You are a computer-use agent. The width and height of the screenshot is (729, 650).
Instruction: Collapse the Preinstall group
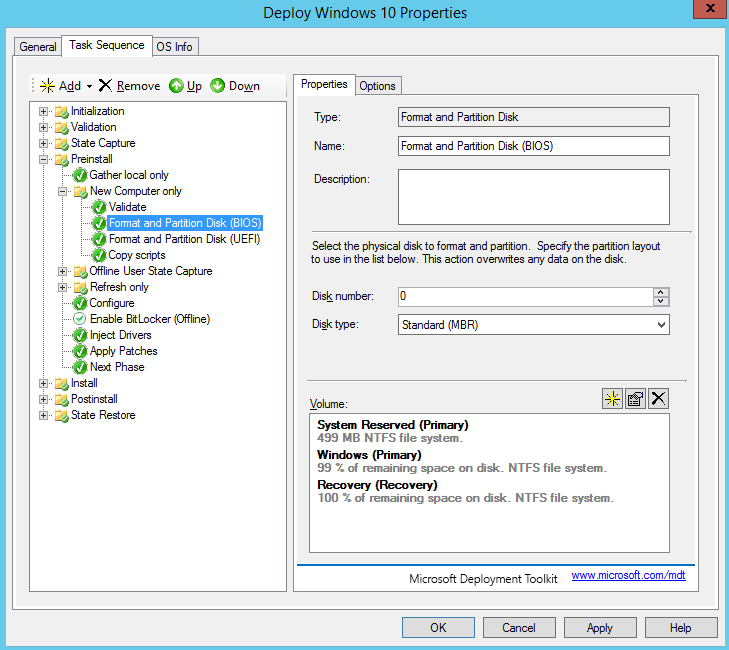click(43, 159)
